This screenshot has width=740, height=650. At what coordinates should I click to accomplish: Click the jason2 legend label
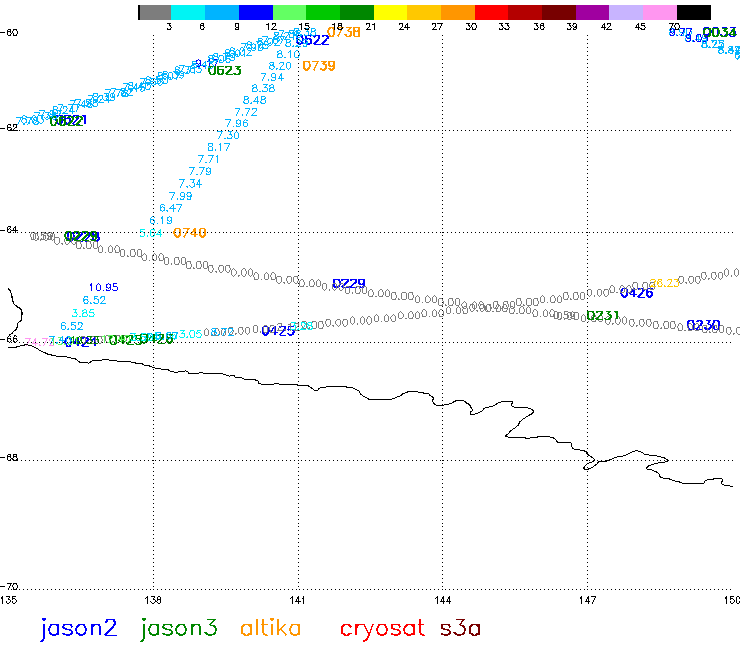(78, 629)
